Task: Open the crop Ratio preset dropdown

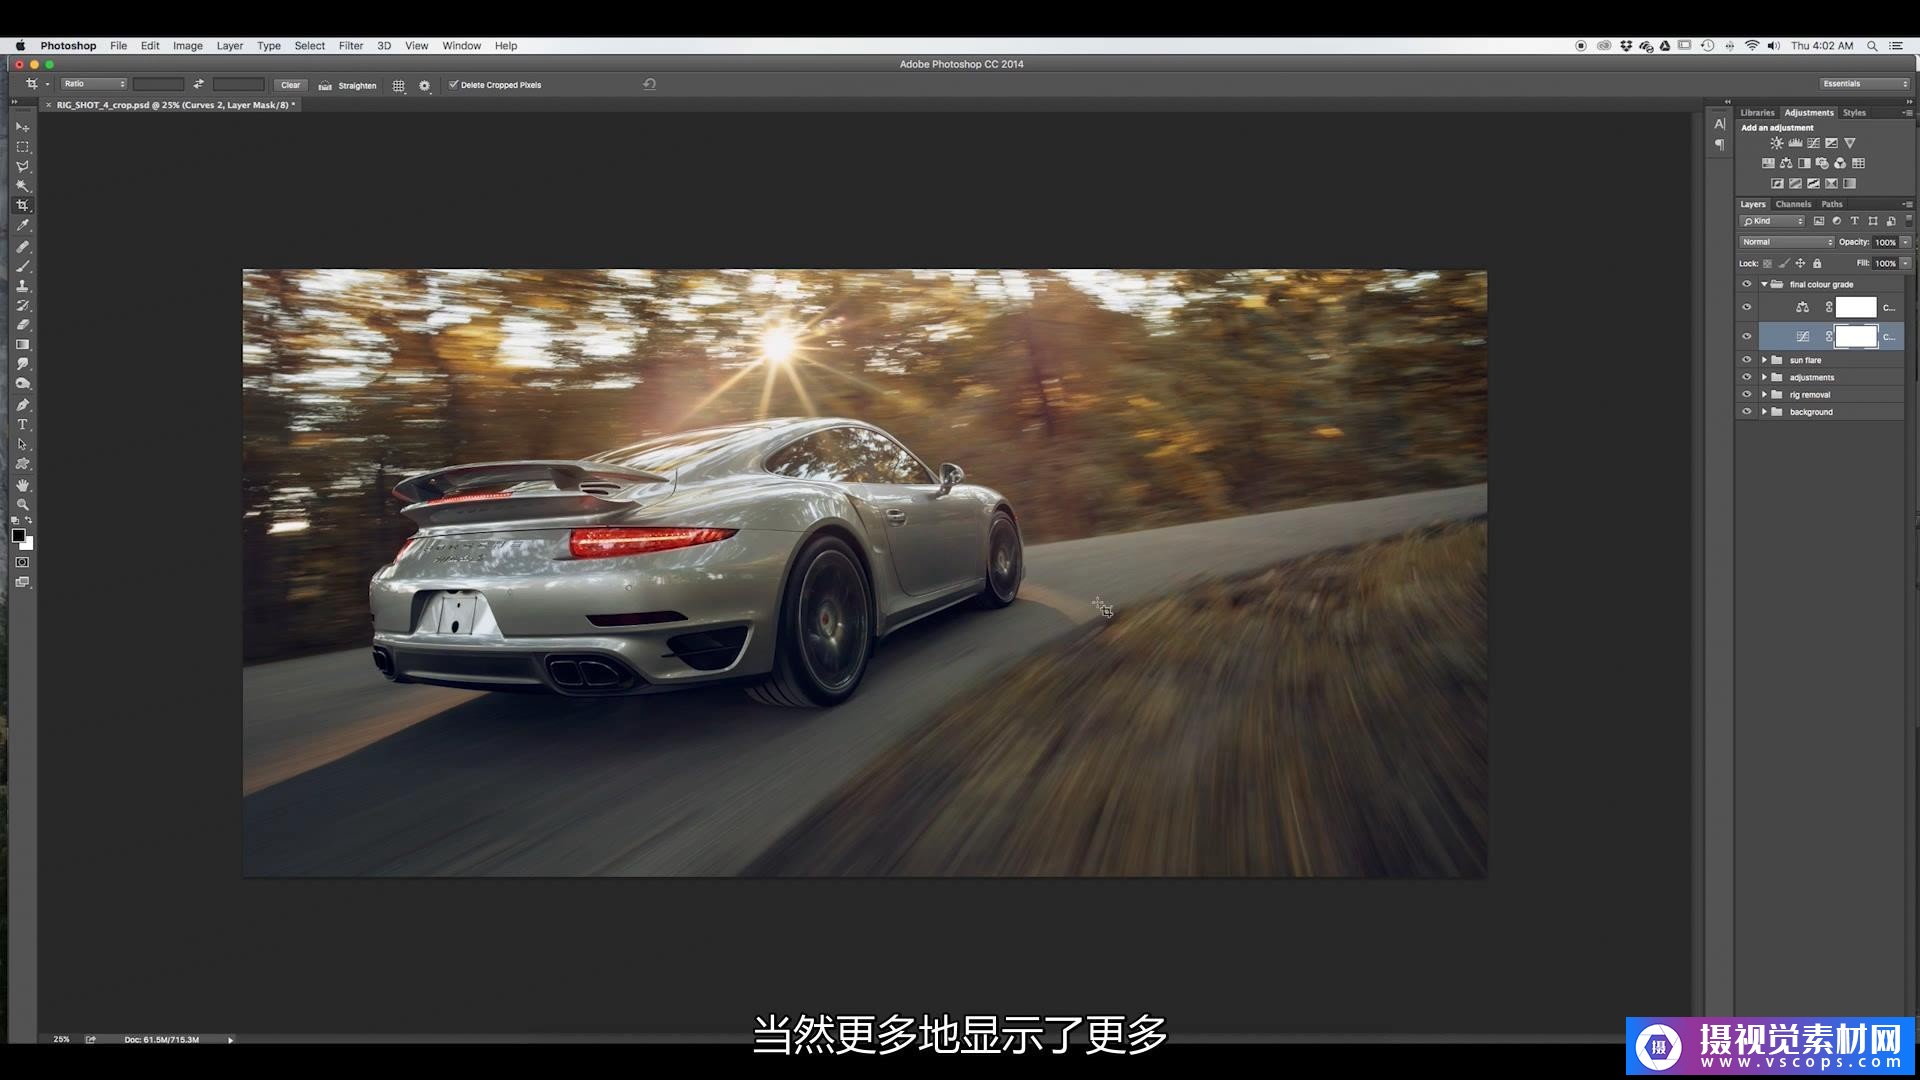Action: [x=93, y=84]
